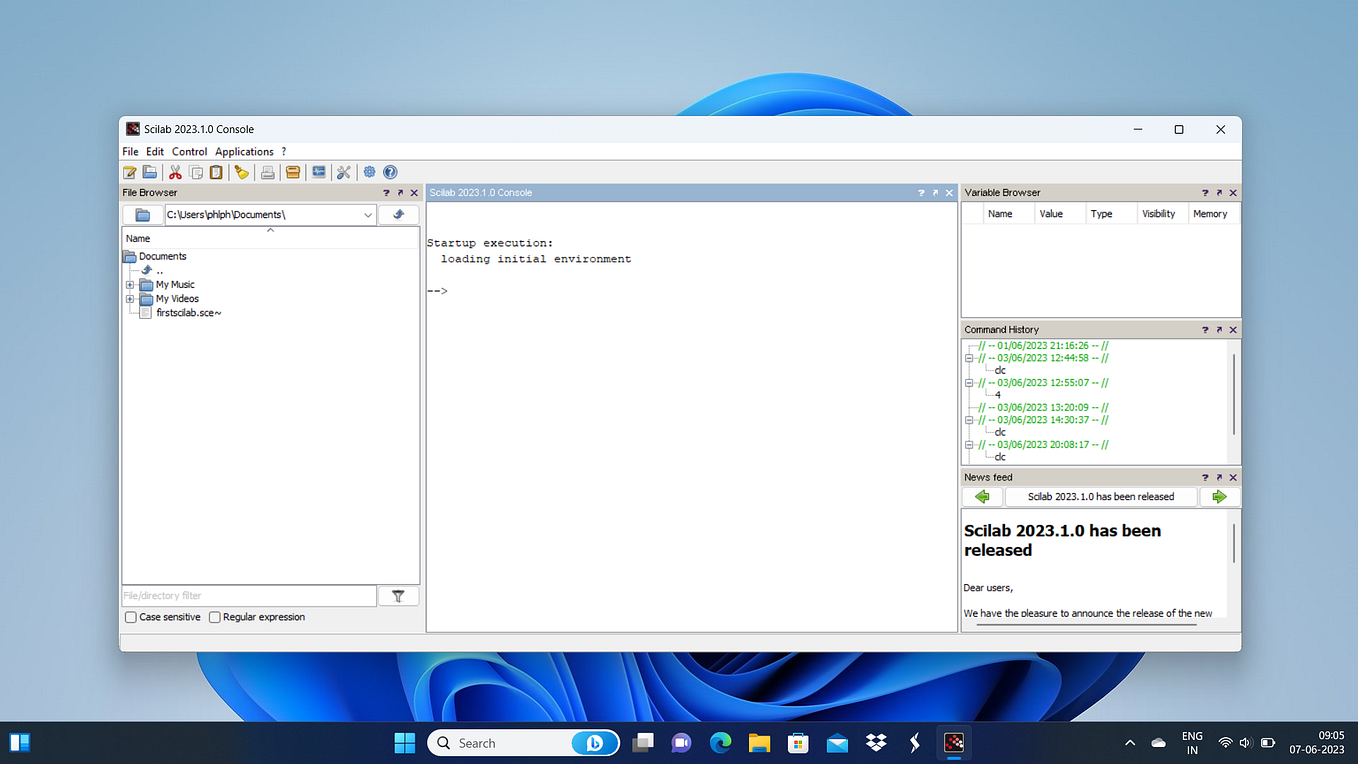
Task: Enable the Regular expression checkbox
Action: coord(215,618)
